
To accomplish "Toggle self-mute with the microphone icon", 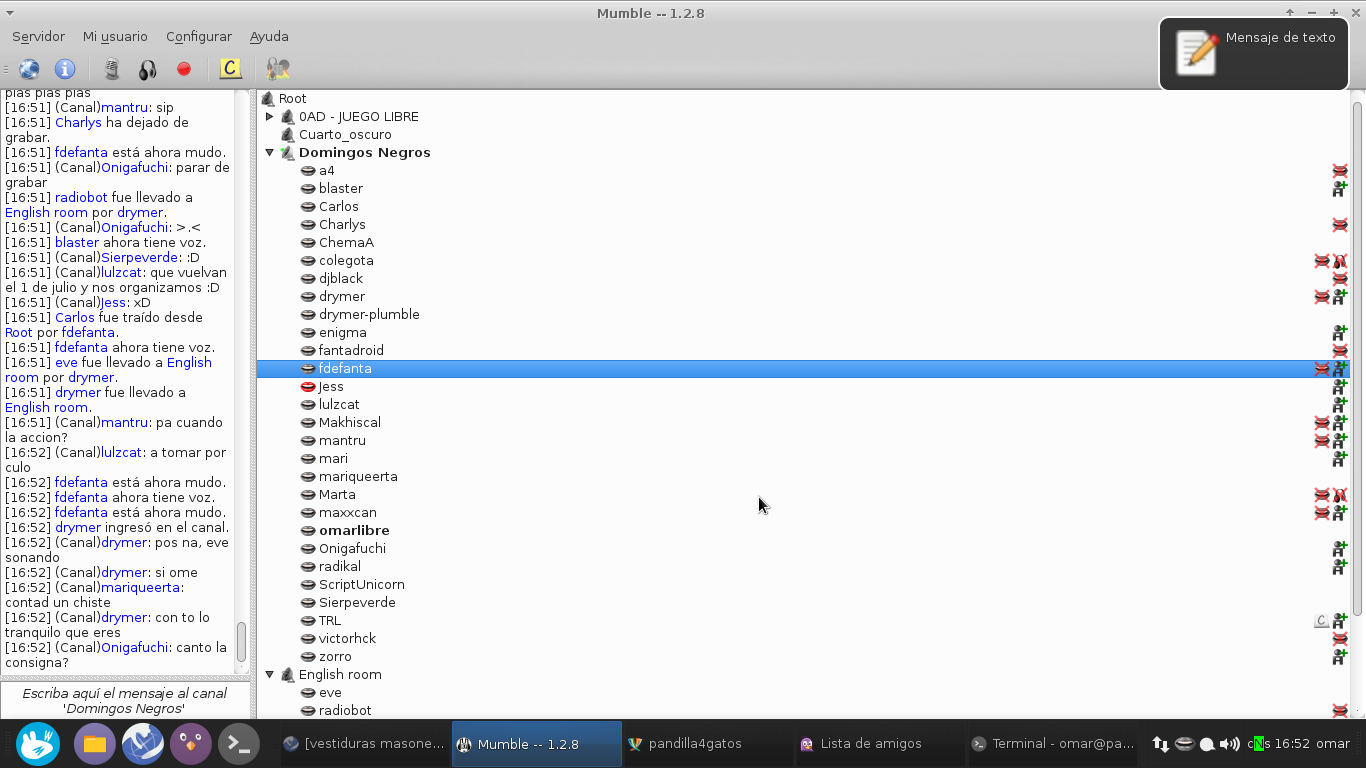I will click(112, 69).
